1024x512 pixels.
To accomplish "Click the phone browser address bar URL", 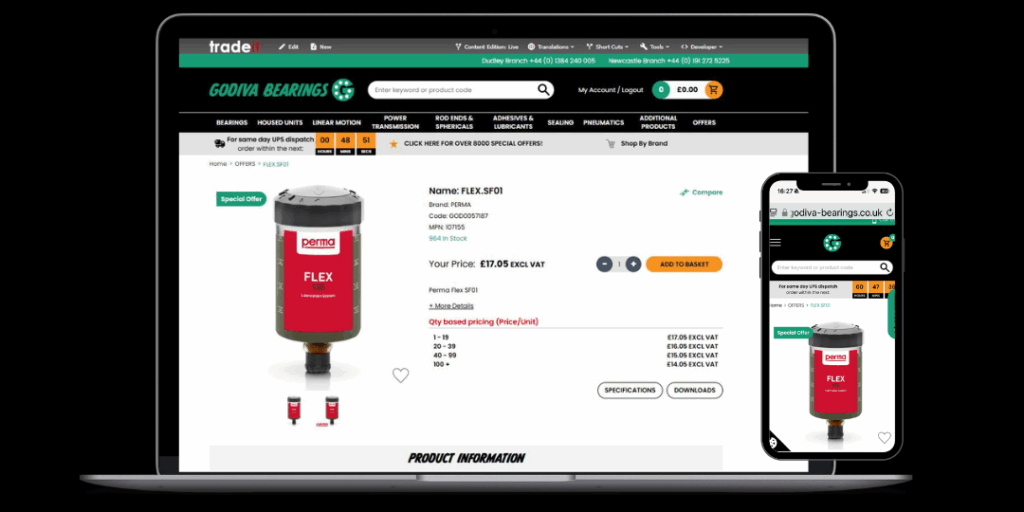I will tap(836, 213).
